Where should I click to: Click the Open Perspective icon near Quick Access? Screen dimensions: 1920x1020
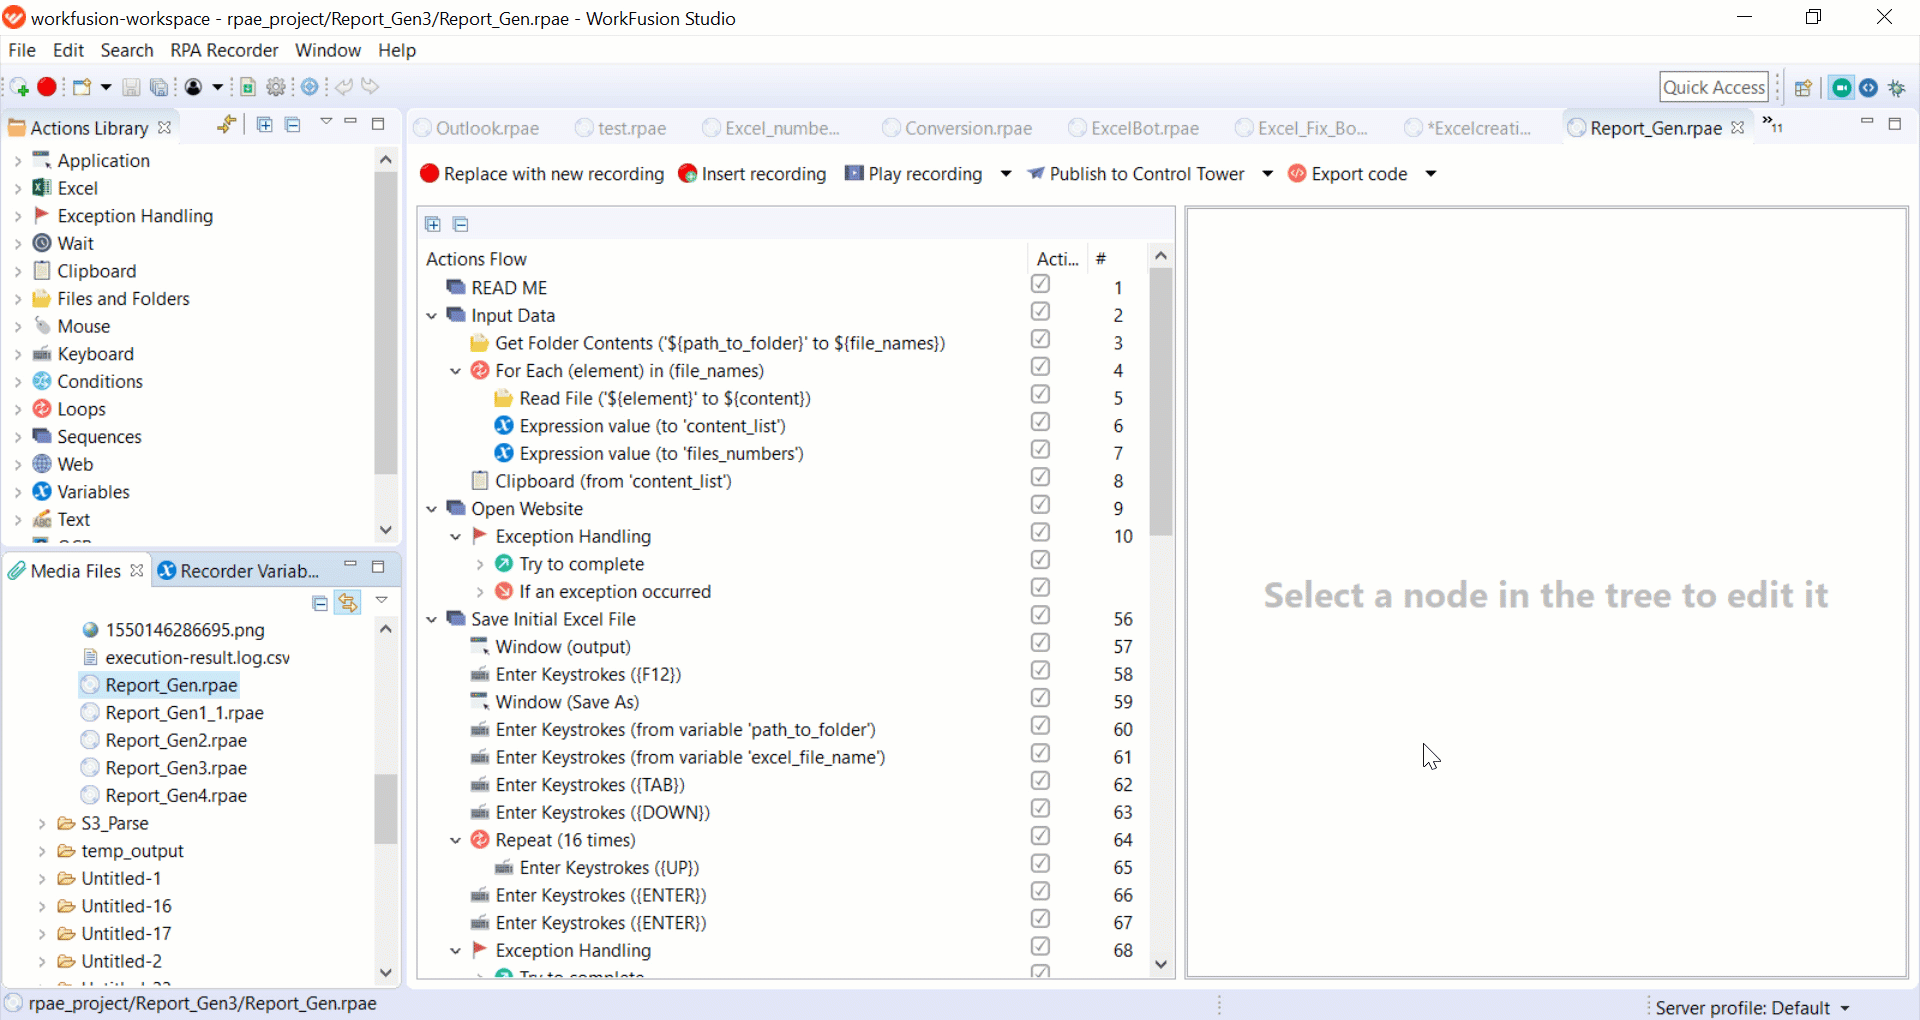click(x=1803, y=88)
